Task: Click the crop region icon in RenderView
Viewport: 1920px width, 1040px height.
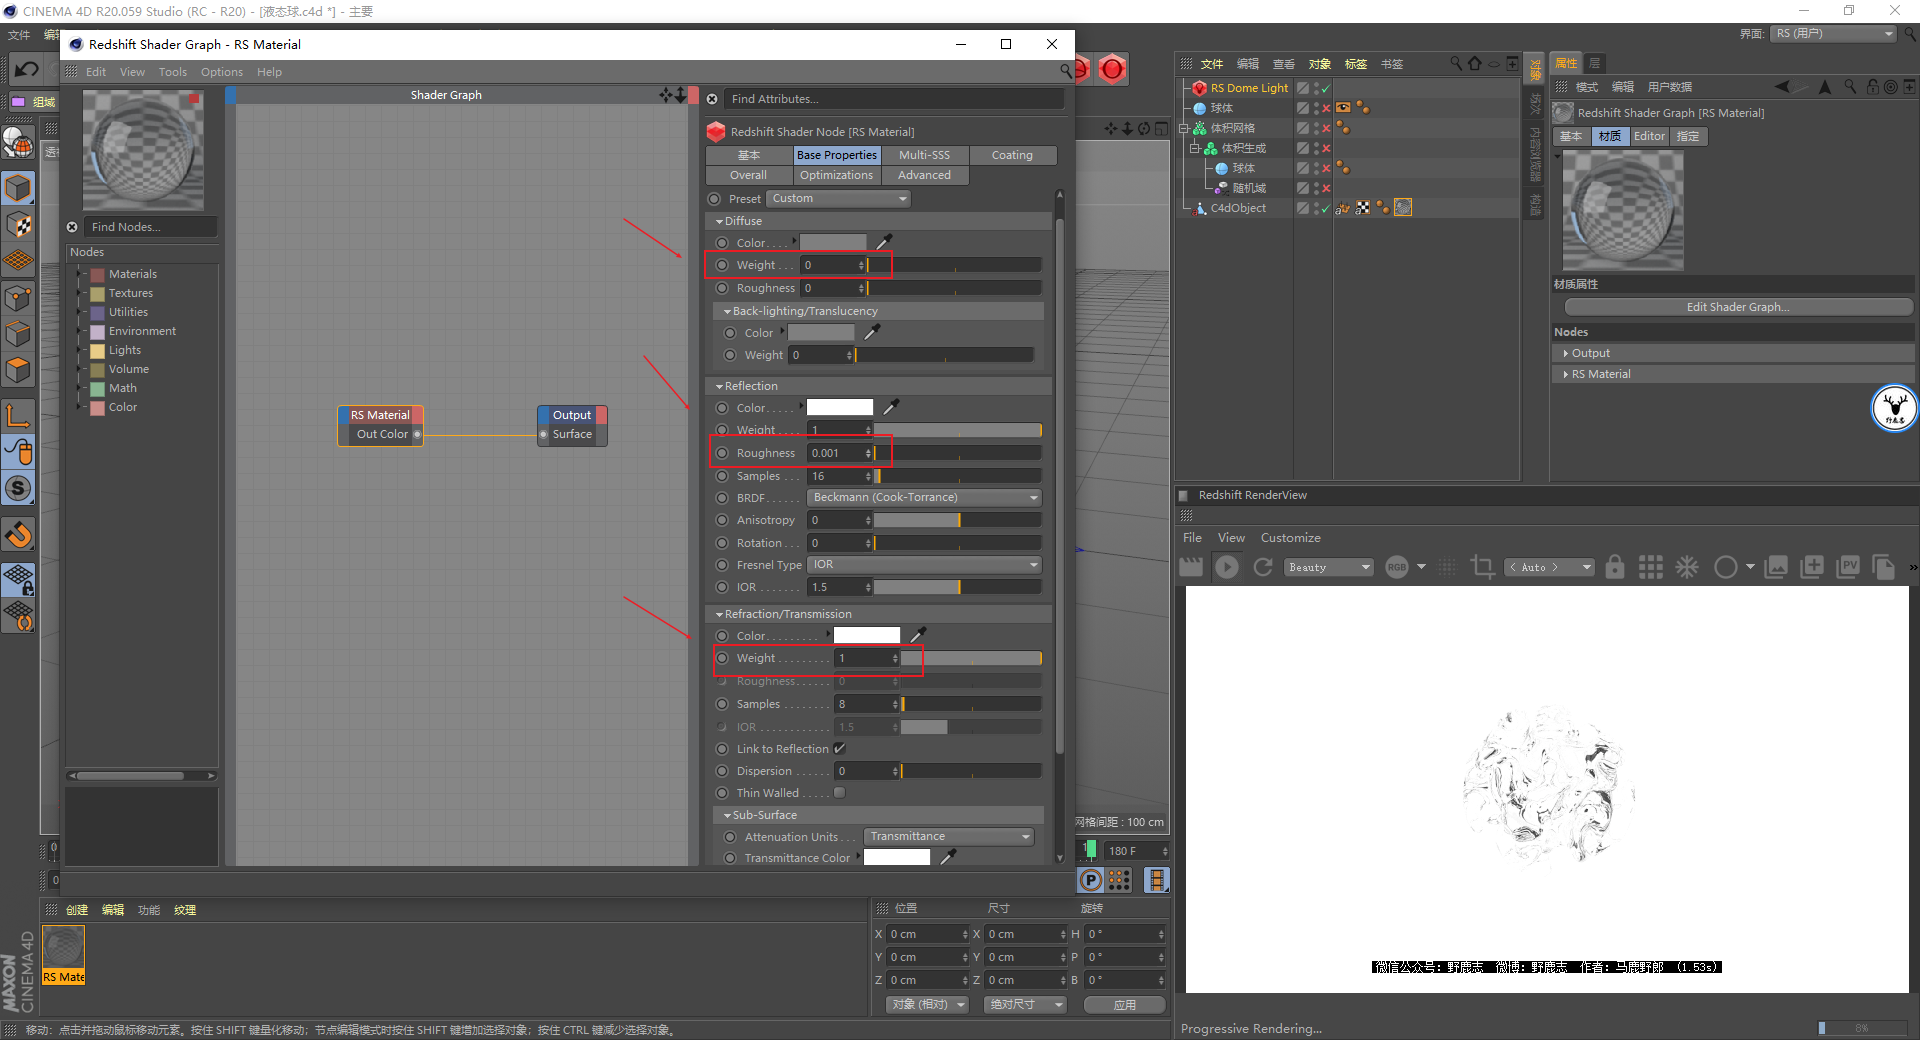Action: 1482,567
